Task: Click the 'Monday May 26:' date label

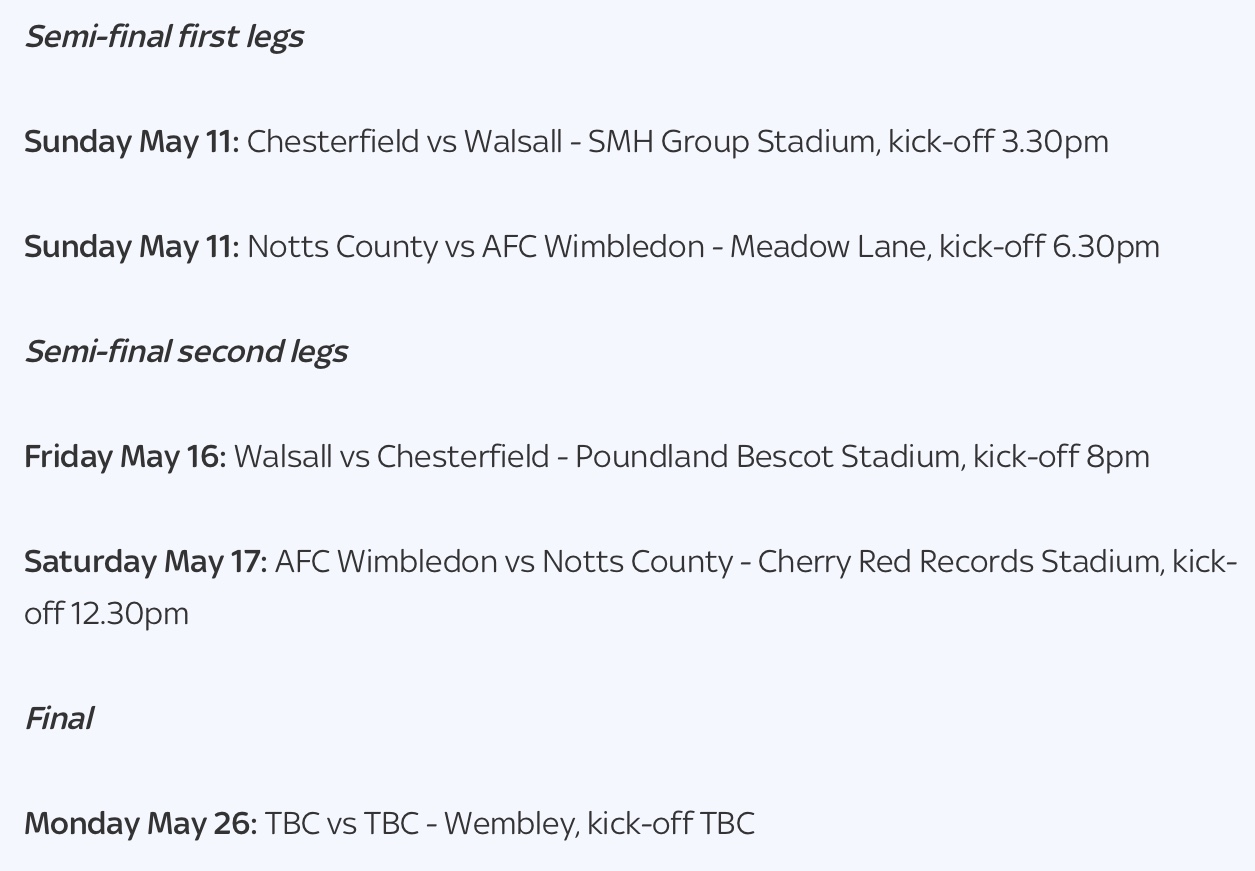Action: click(x=141, y=824)
